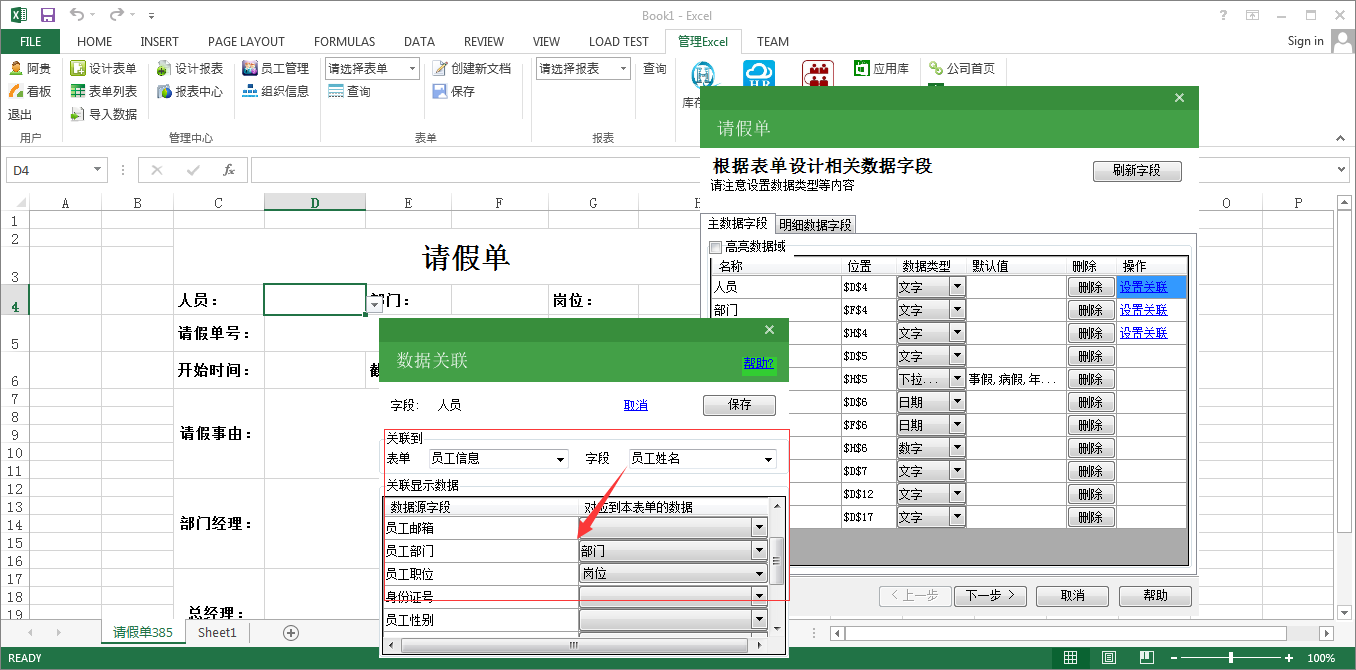Viewport: 1356px width, 670px height.
Task: Click Sign in at the top right
Action: click(1306, 41)
